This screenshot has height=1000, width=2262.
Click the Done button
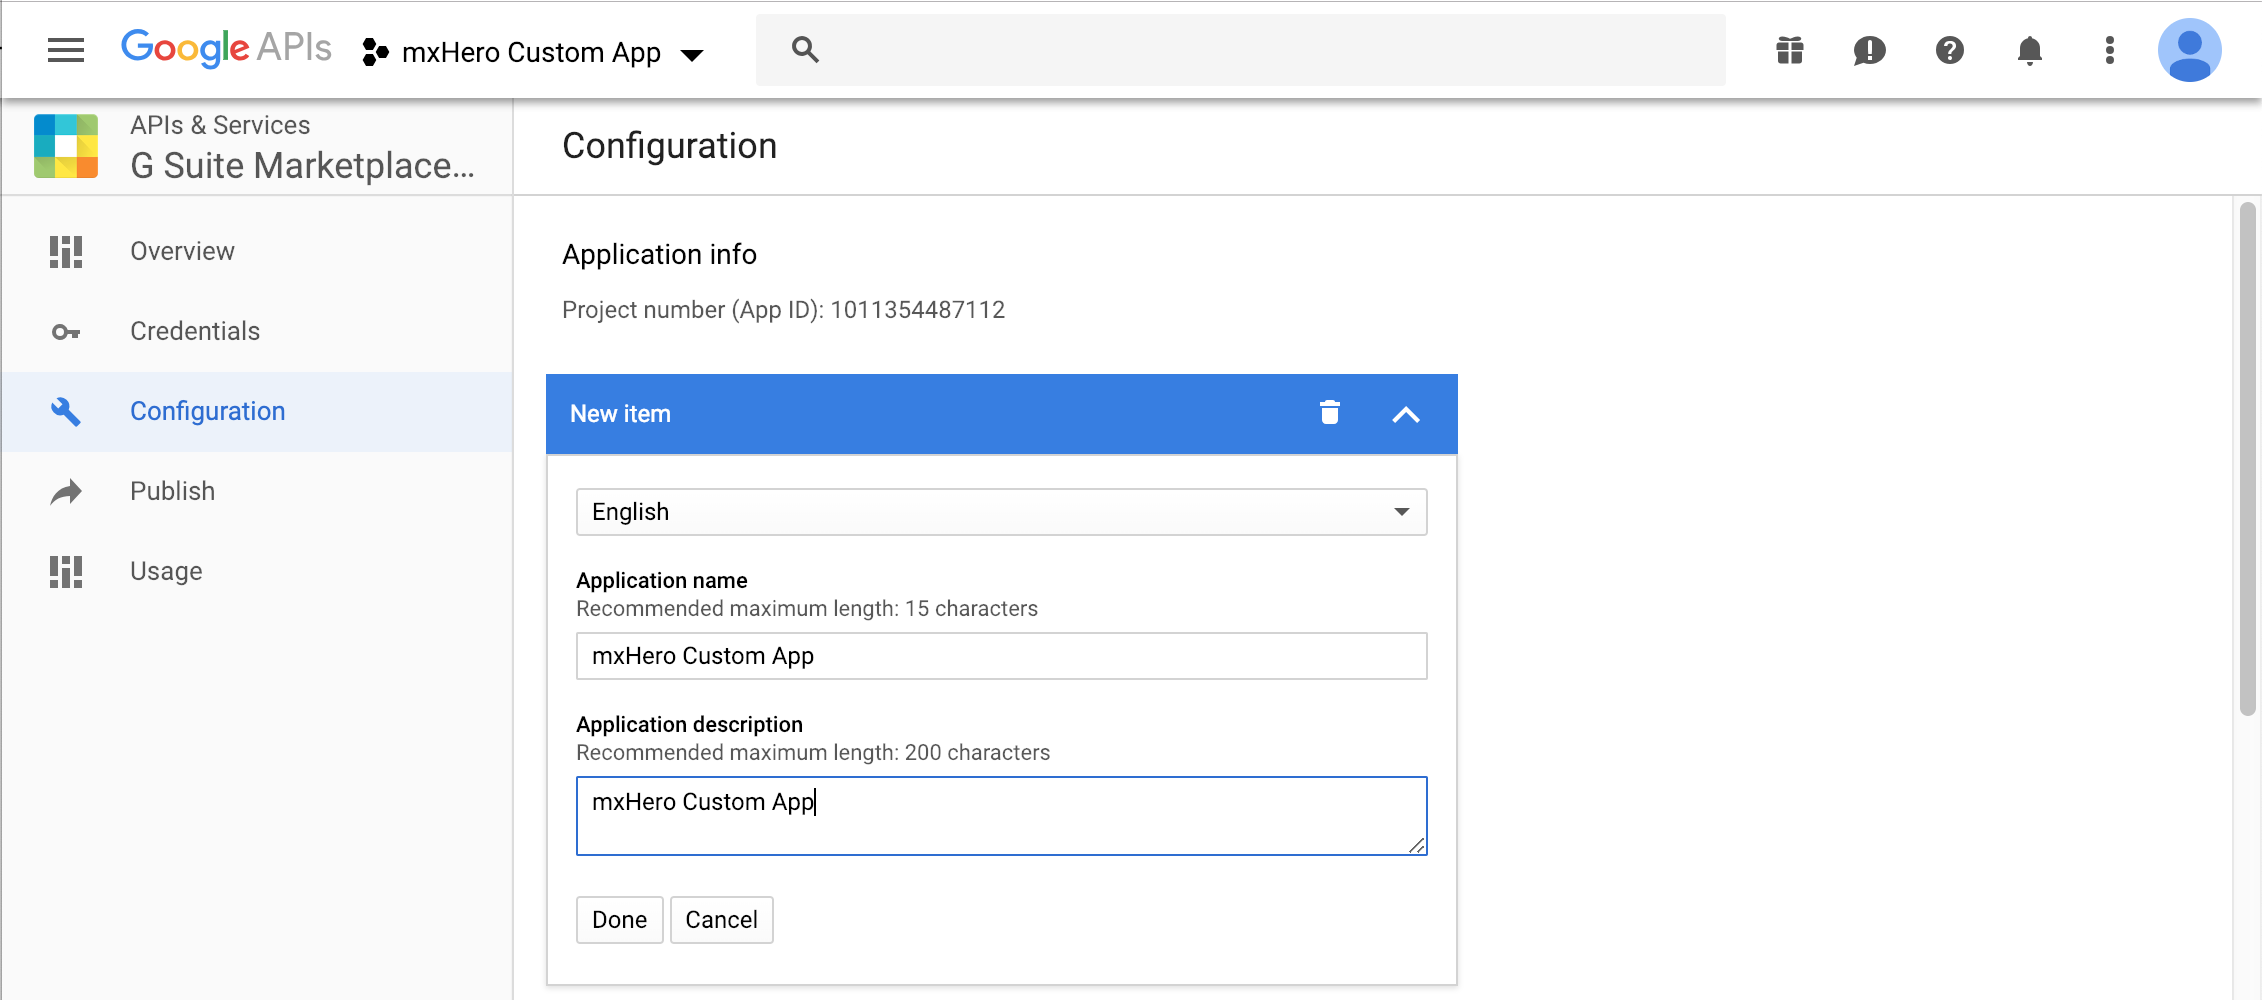click(x=620, y=920)
